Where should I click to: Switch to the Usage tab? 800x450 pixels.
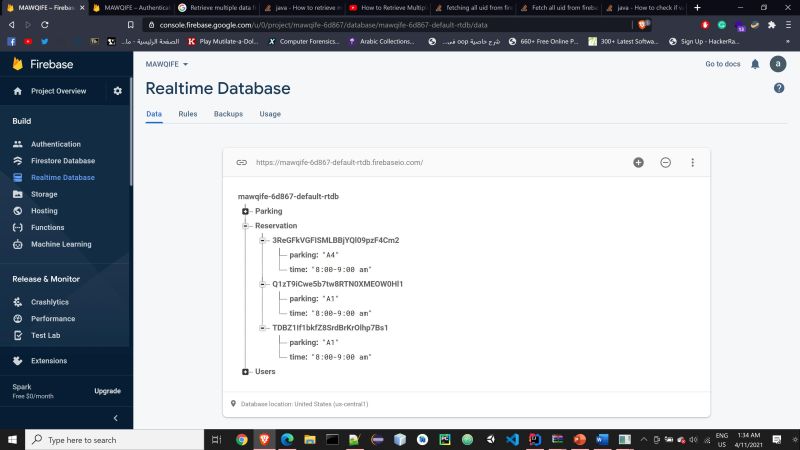point(270,114)
